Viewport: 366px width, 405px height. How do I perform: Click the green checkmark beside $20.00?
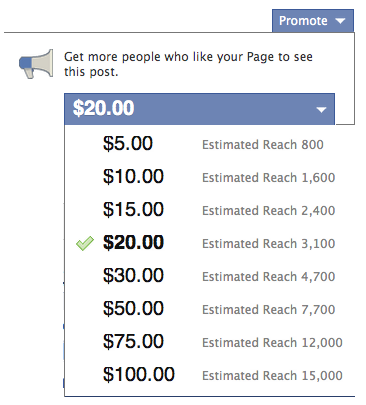pyautogui.click(x=85, y=243)
